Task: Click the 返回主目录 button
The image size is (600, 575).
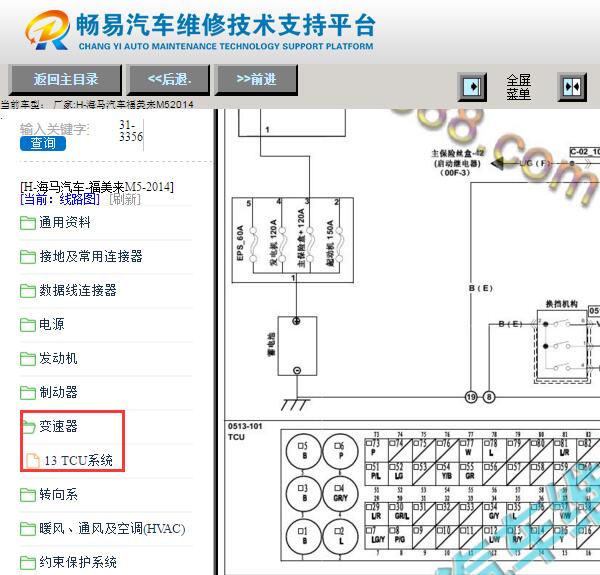Action: (65, 80)
